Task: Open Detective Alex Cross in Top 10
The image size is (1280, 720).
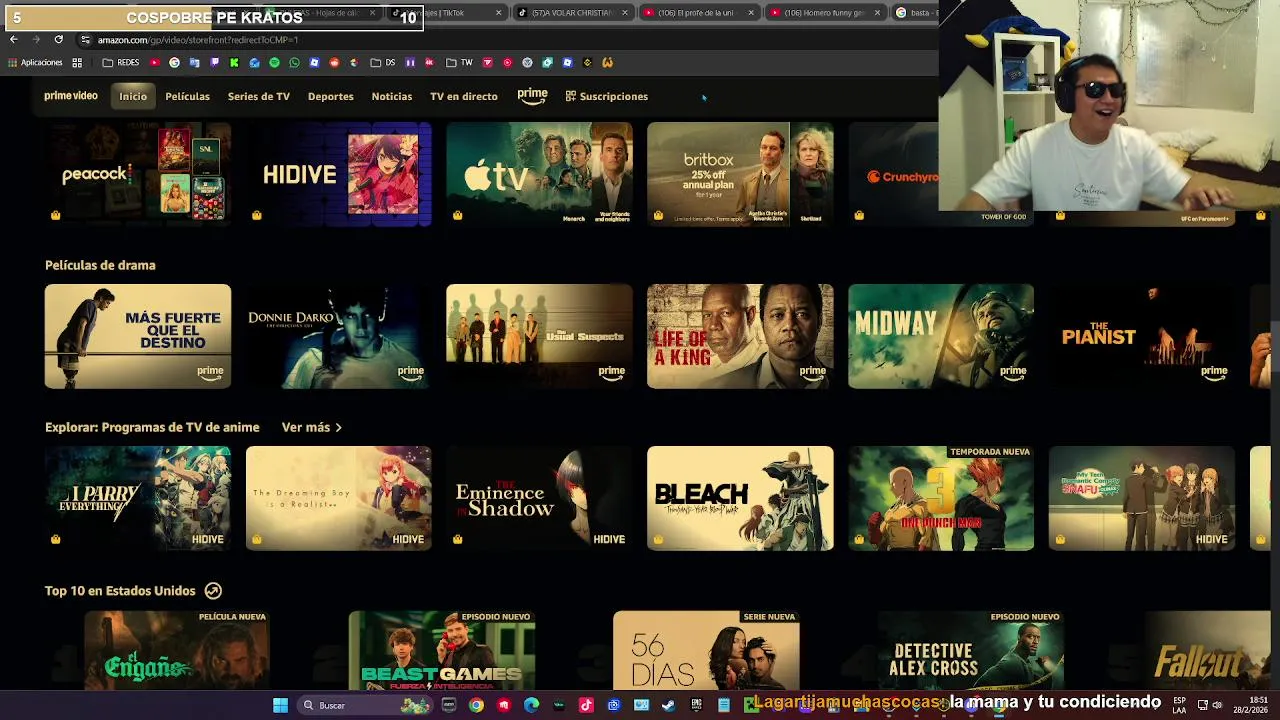Action: [970, 651]
